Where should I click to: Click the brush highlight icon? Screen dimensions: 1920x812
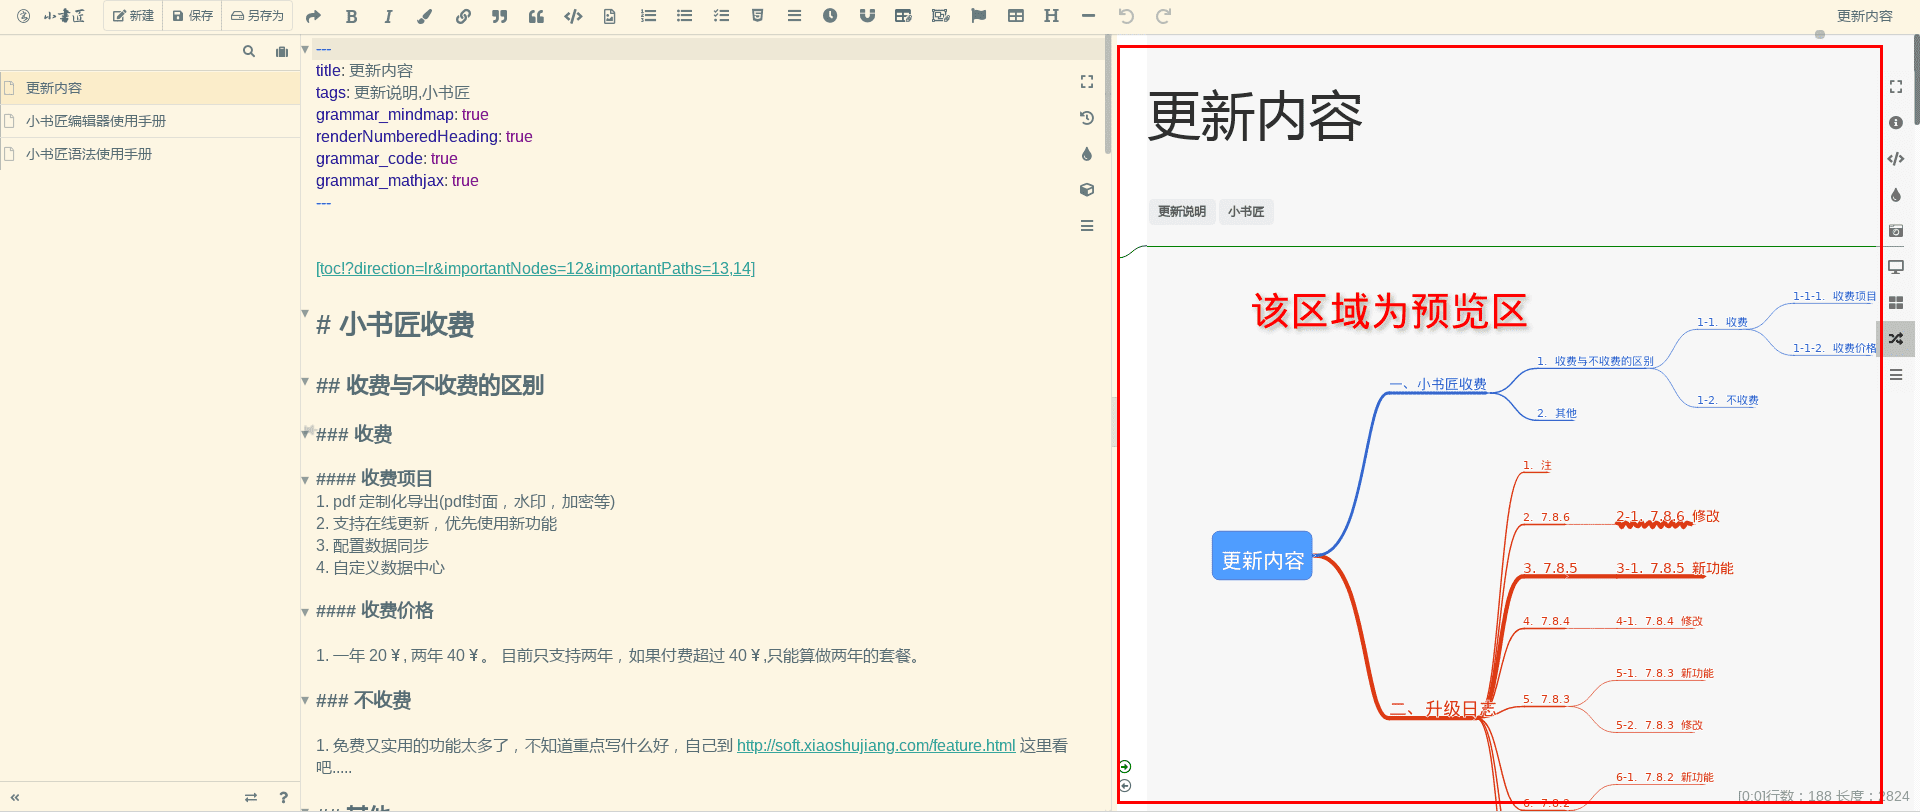[425, 16]
